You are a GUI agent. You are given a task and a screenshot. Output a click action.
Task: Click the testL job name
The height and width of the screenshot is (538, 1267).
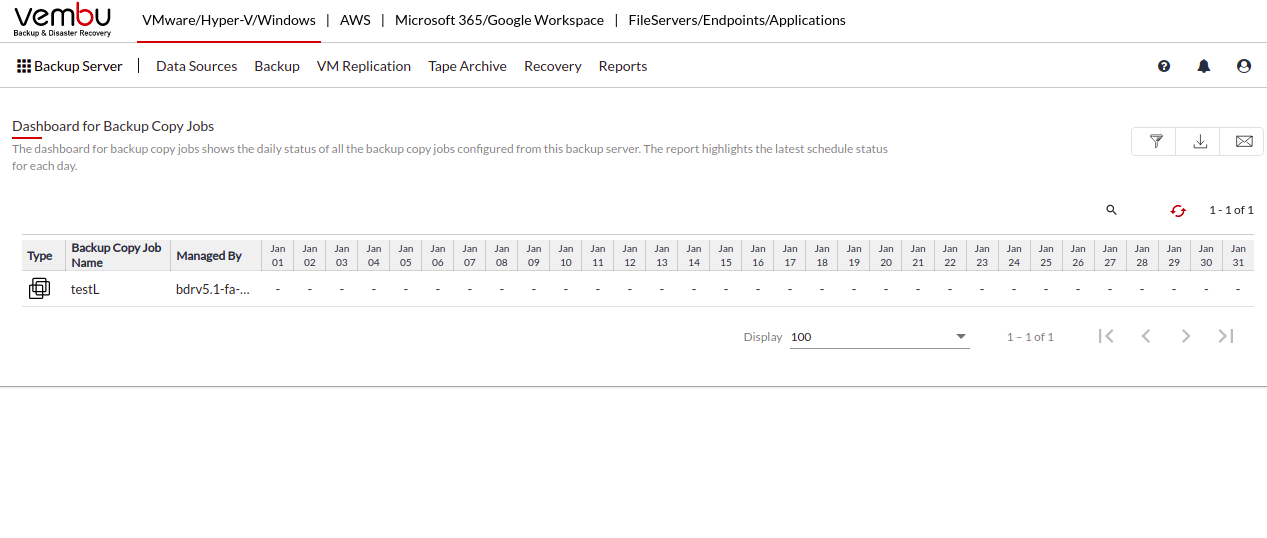pos(85,289)
